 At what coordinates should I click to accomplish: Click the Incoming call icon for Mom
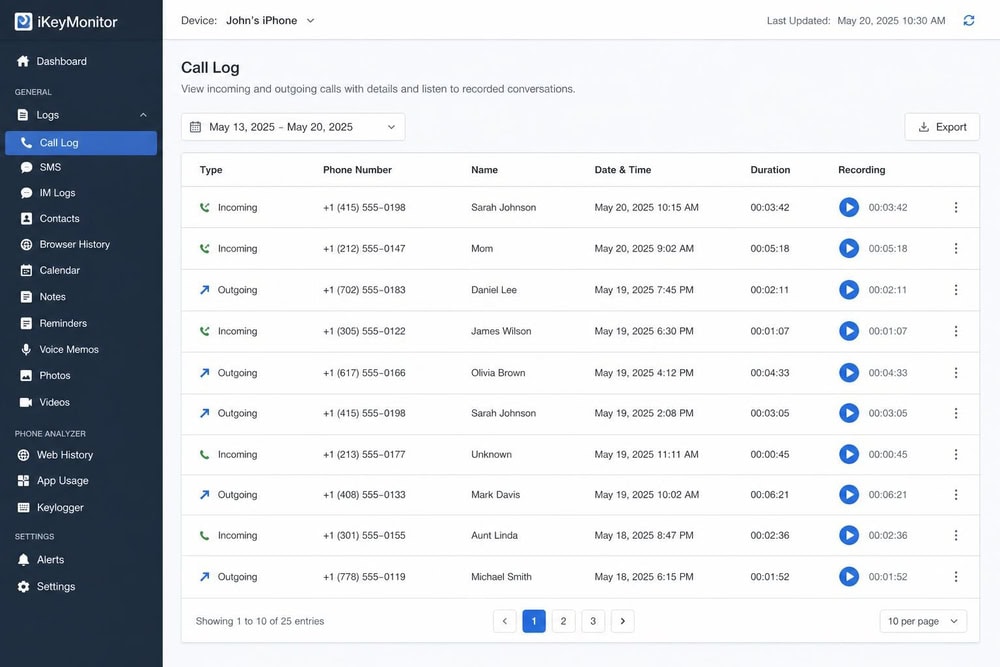(204, 248)
